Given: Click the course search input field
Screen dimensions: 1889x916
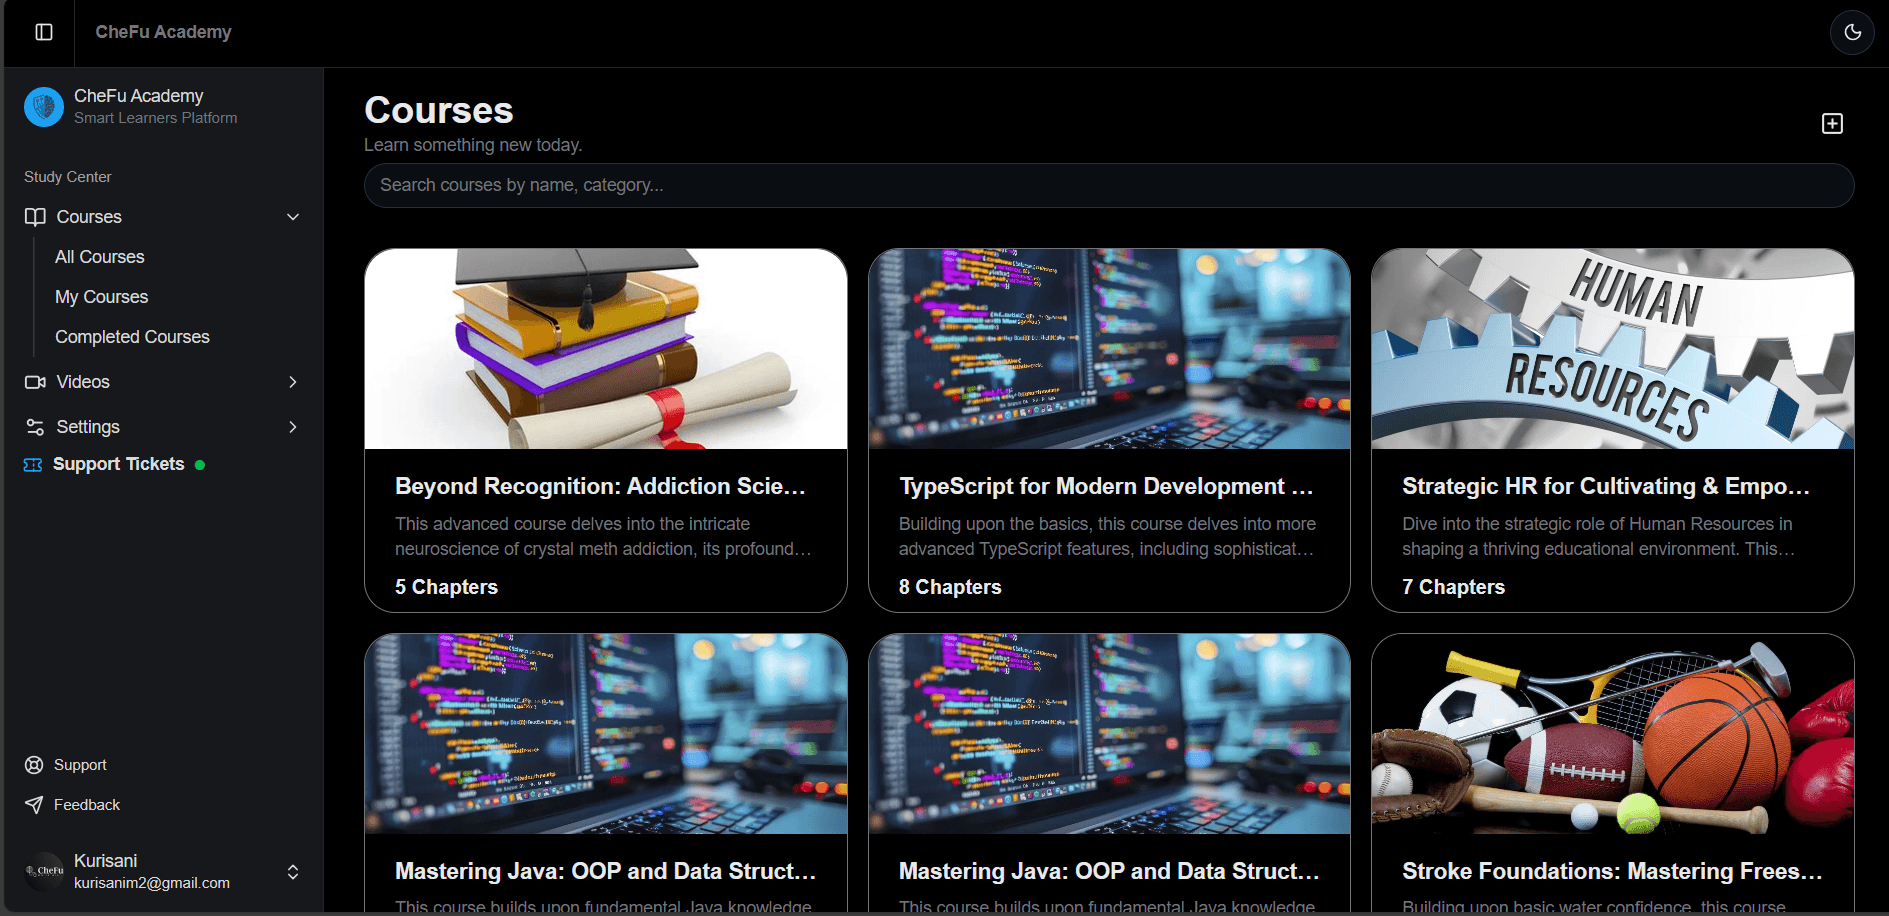Looking at the screenshot, I should pos(1109,186).
